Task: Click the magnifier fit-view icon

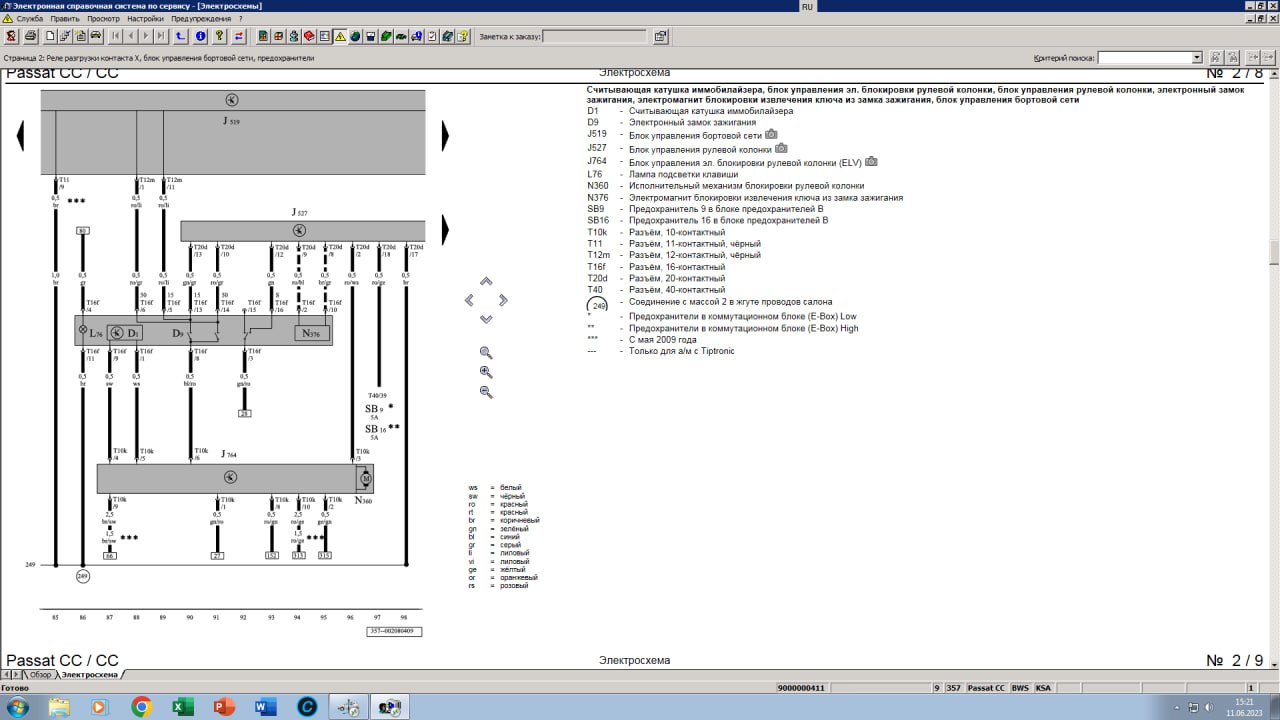Action: 486,353
